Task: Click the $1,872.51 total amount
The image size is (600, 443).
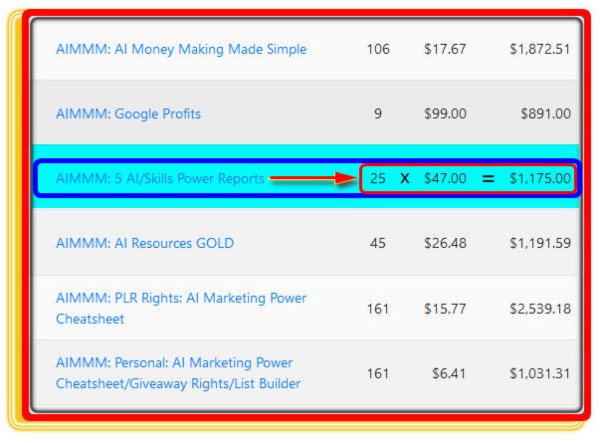Action: pos(540,49)
